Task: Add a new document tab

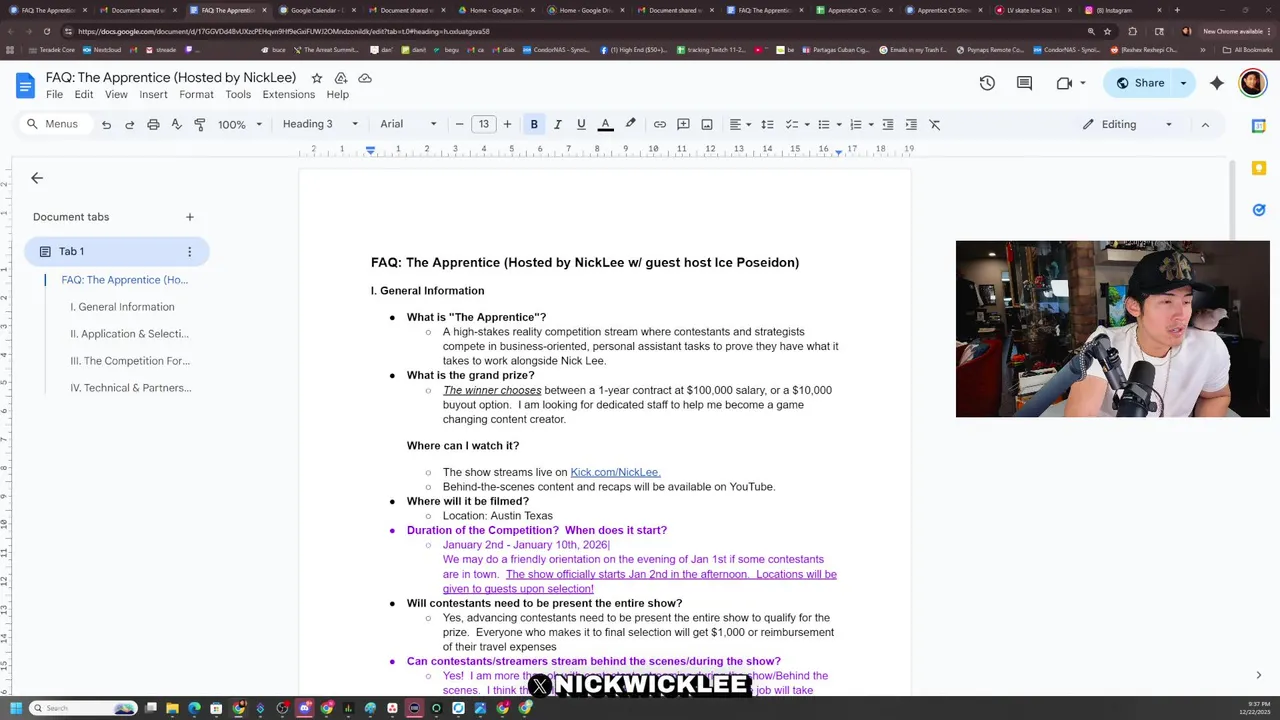Action: (x=189, y=217)
